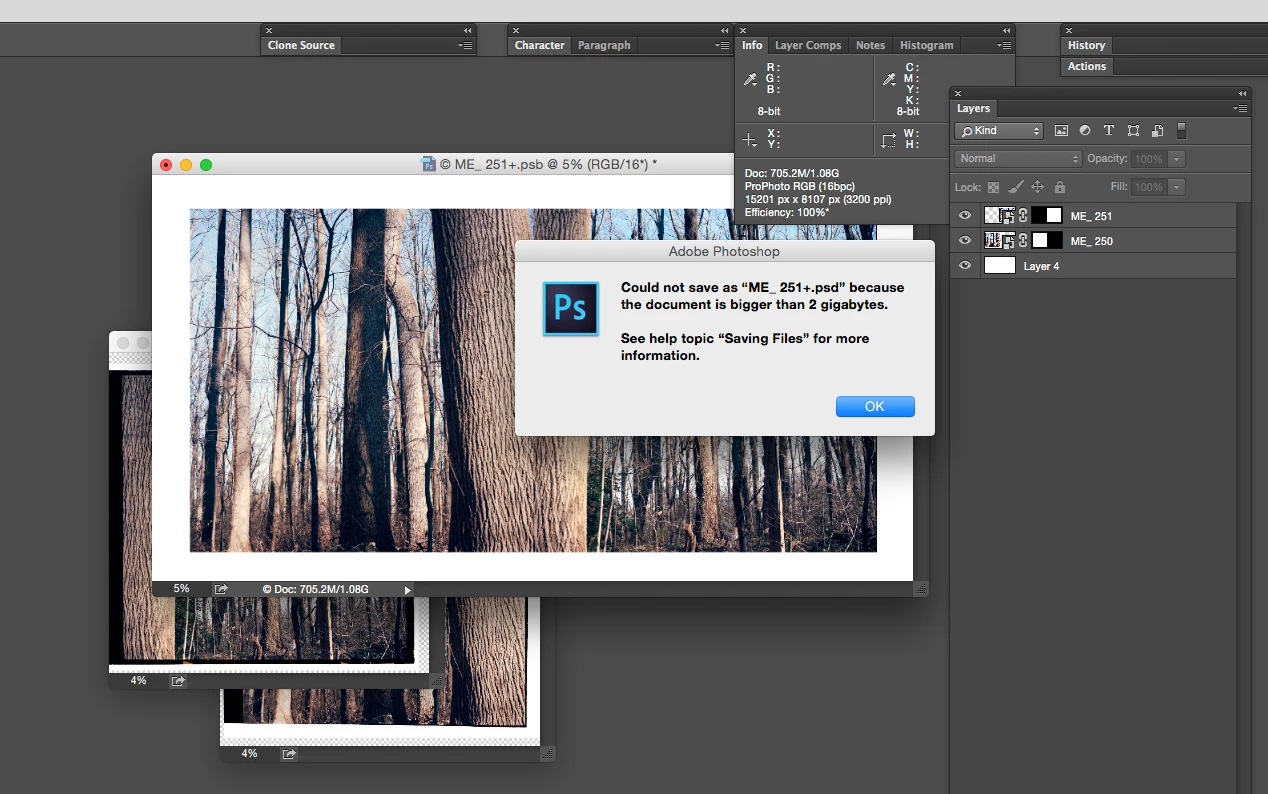The height and width of the screenshot is (794, 1268).
Task: Toggle the layer filtering on/off switch
Action: click(x=1181, y=131)
